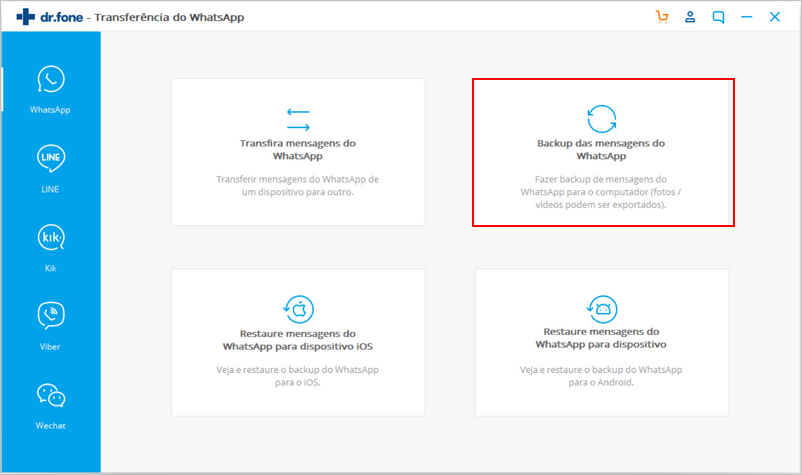
Task: Click "Veja e restaure o backup... para o iOS" text
Action: coord(298,376)
